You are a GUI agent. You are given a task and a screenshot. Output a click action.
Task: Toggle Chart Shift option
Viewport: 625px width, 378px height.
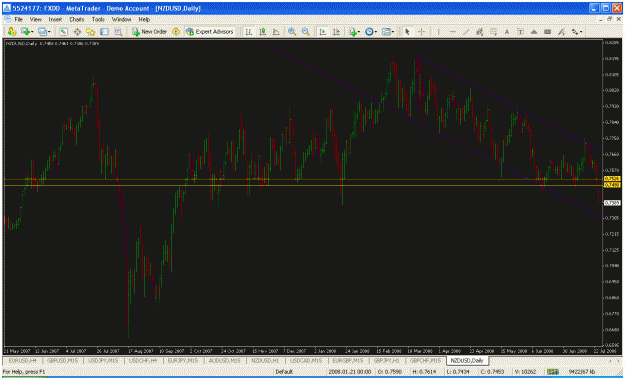point(336,32)
